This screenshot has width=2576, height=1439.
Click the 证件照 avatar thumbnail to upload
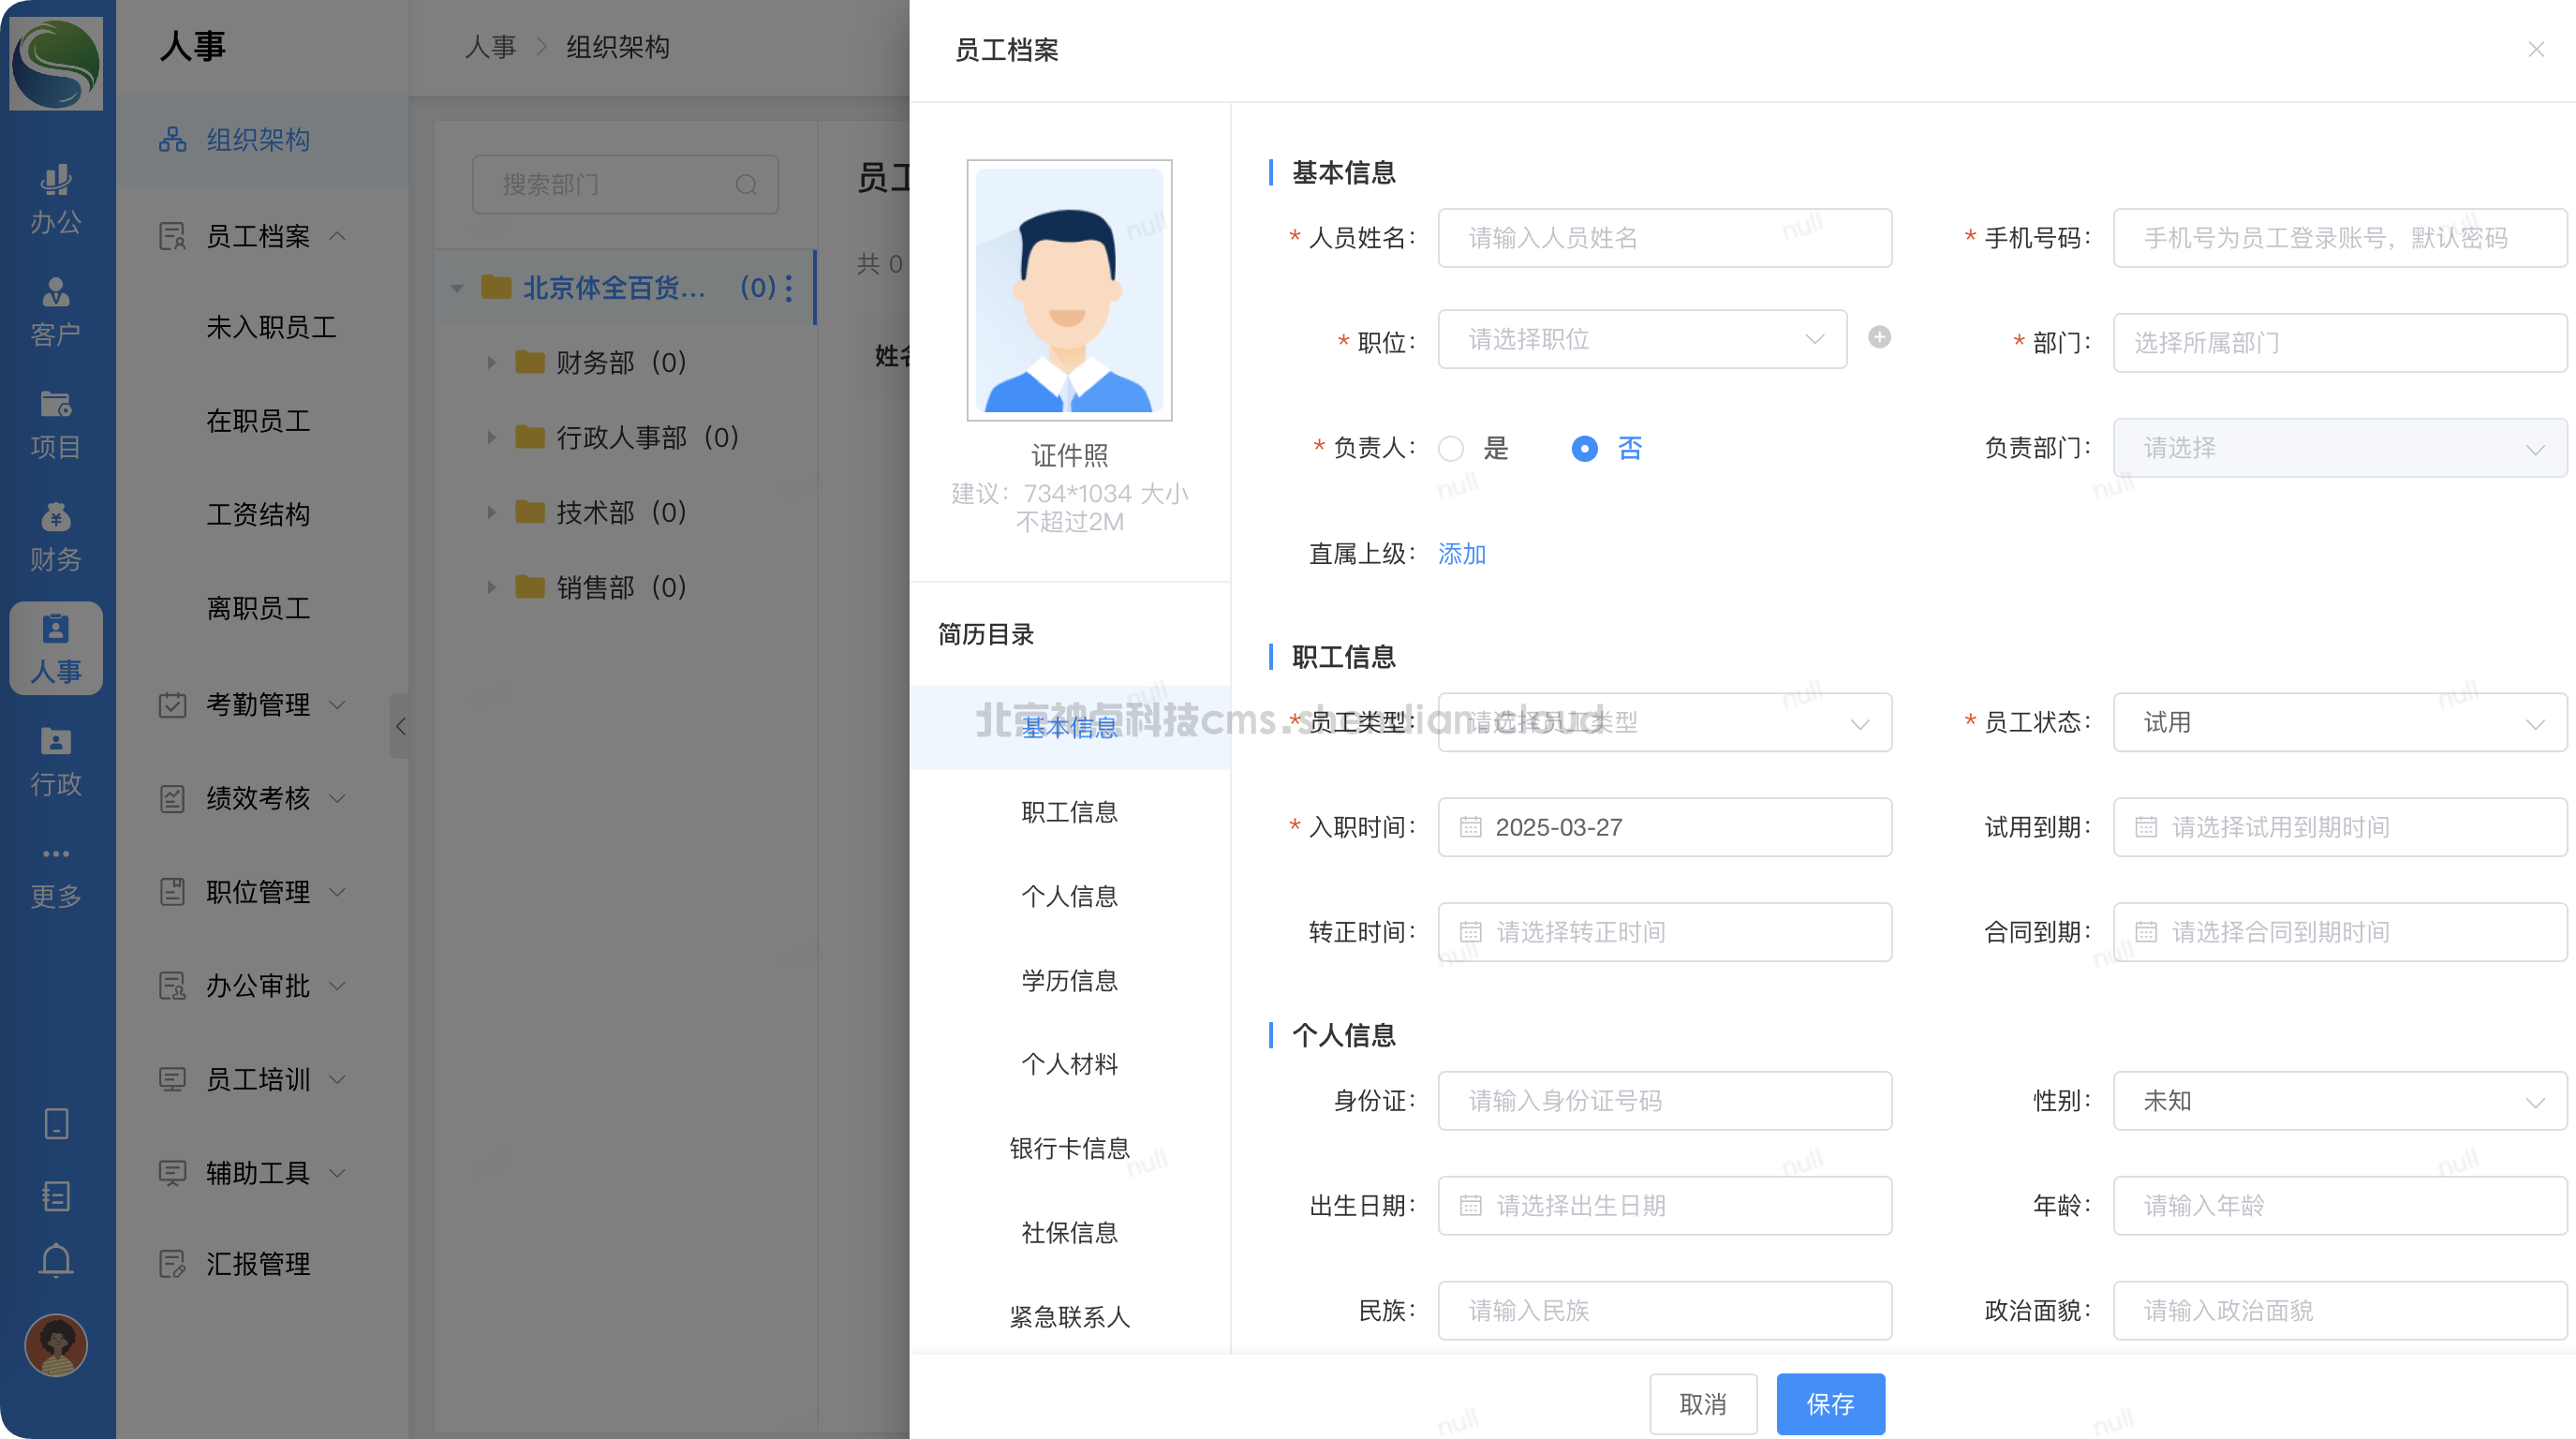(1069, 290)
